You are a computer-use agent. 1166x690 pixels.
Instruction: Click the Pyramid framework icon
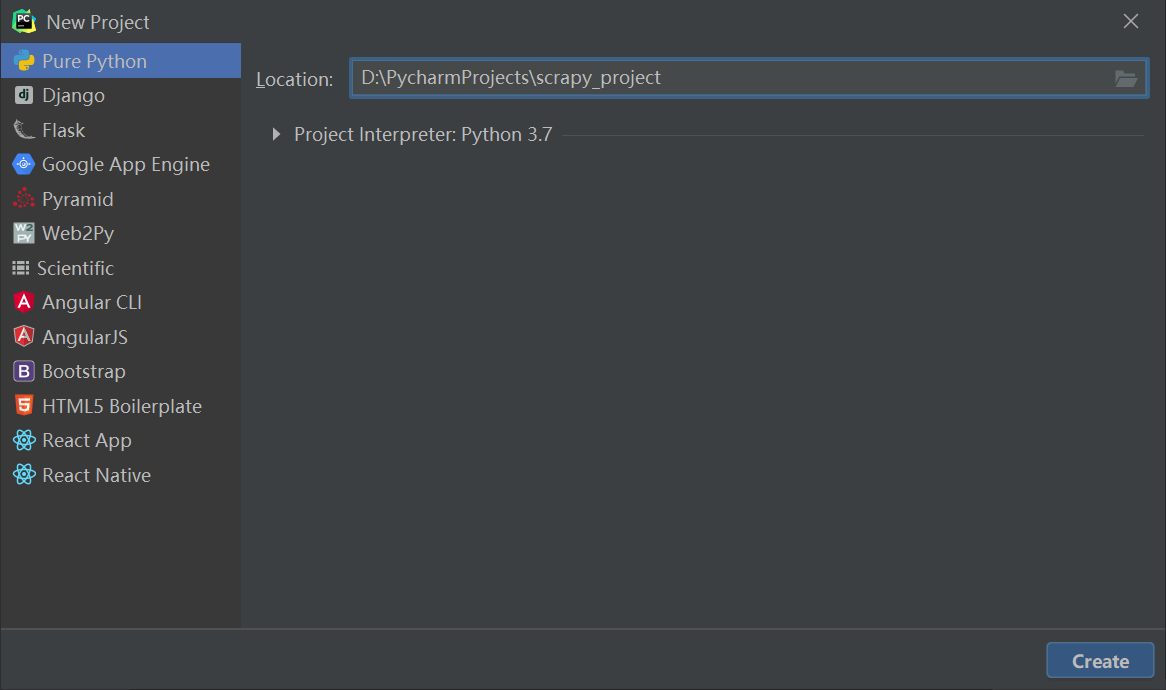[x=24, y=199]
